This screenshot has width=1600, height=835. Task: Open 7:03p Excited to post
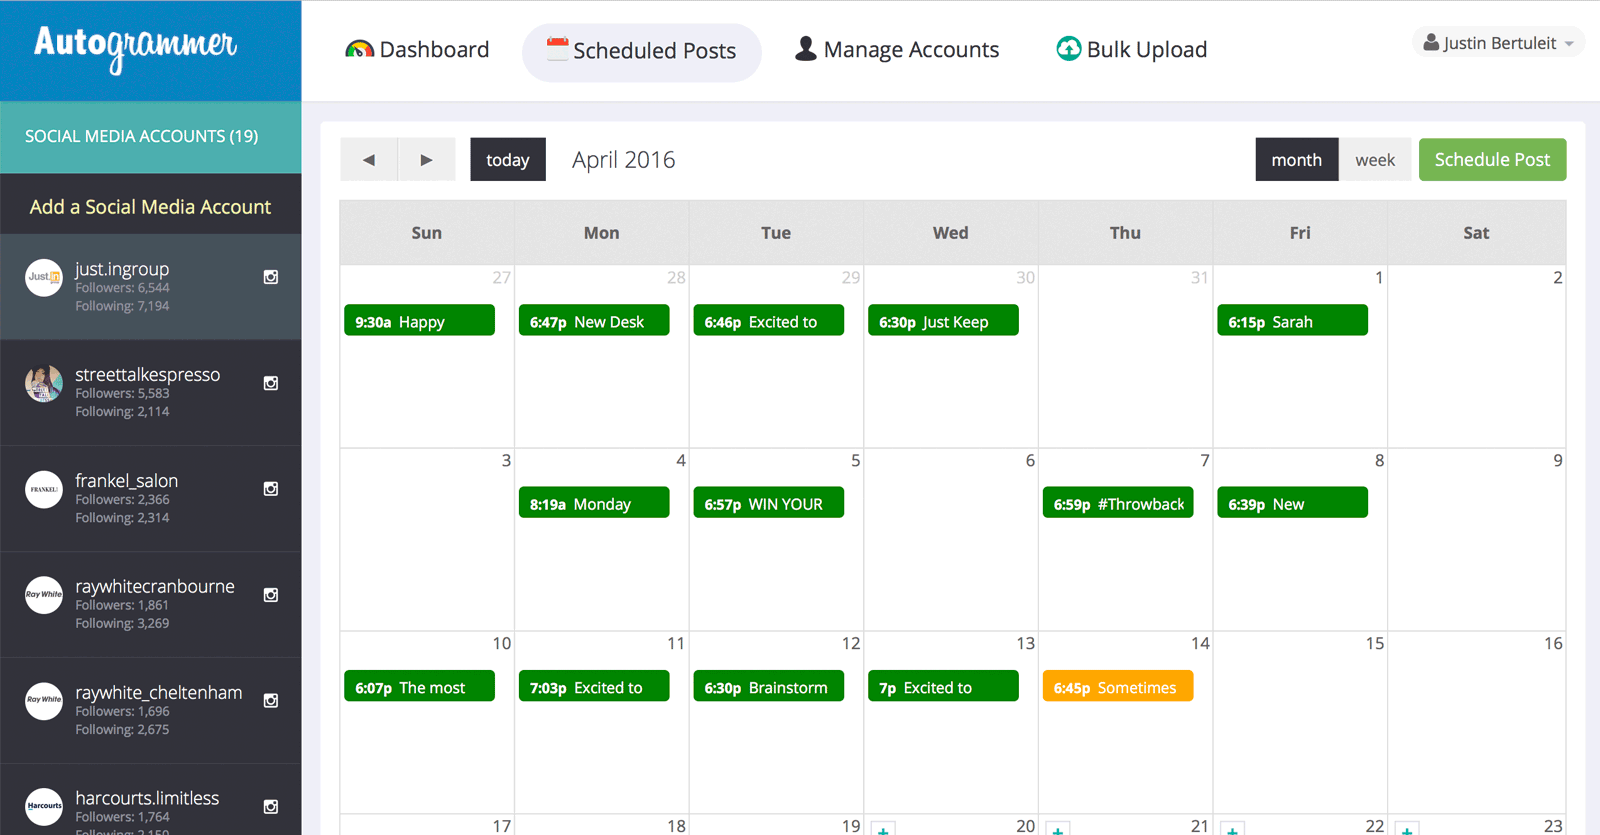pos(594,686)
